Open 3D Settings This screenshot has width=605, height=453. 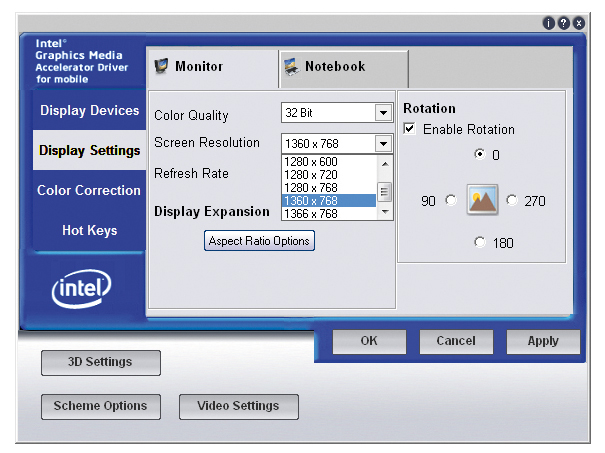click(101, 362)
